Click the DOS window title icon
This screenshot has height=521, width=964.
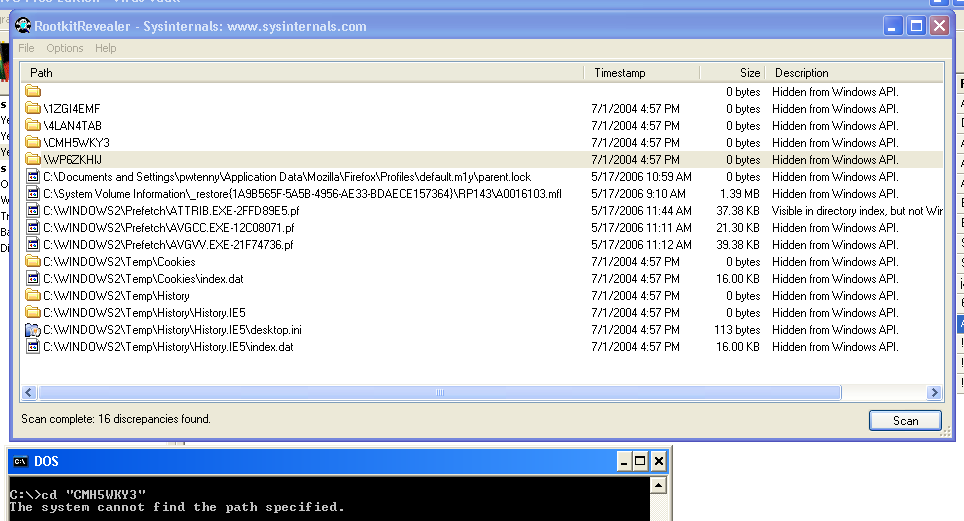[x=20, y=461]
